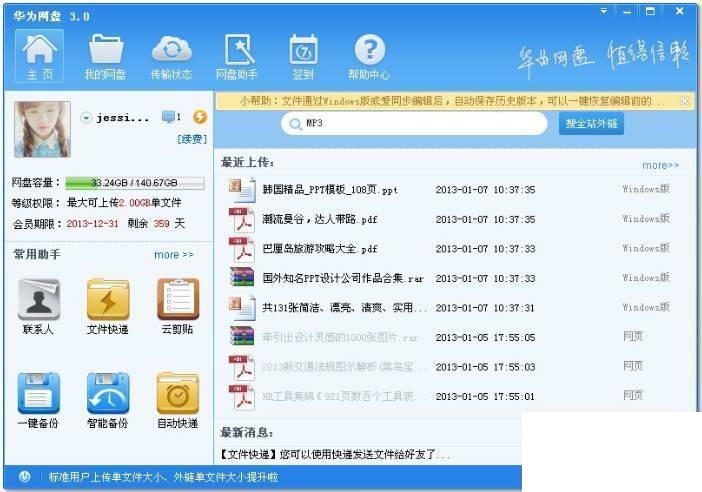Open the 签到 check-in calendar
The image size is (702, 492).
tap(303, 56)
